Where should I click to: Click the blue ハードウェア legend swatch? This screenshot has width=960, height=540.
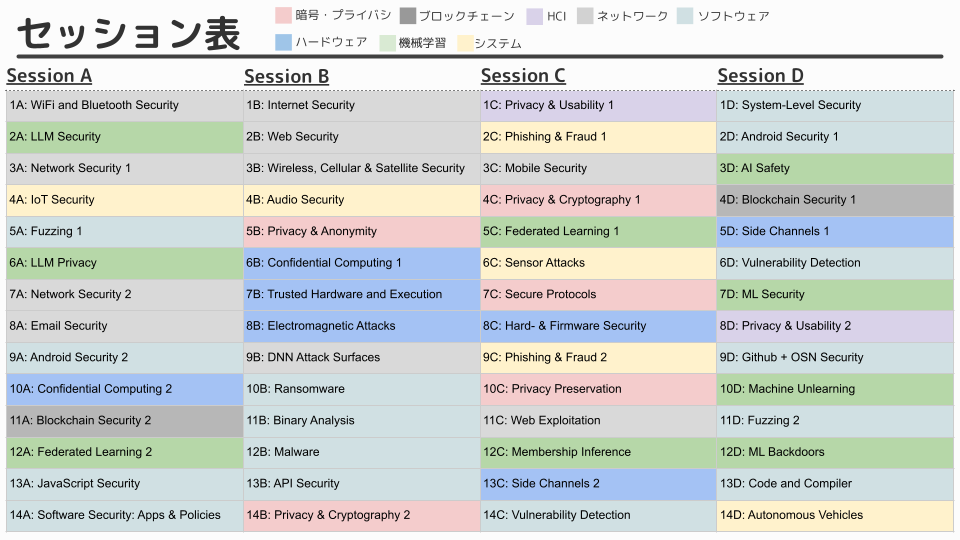[x=283, y=42]
